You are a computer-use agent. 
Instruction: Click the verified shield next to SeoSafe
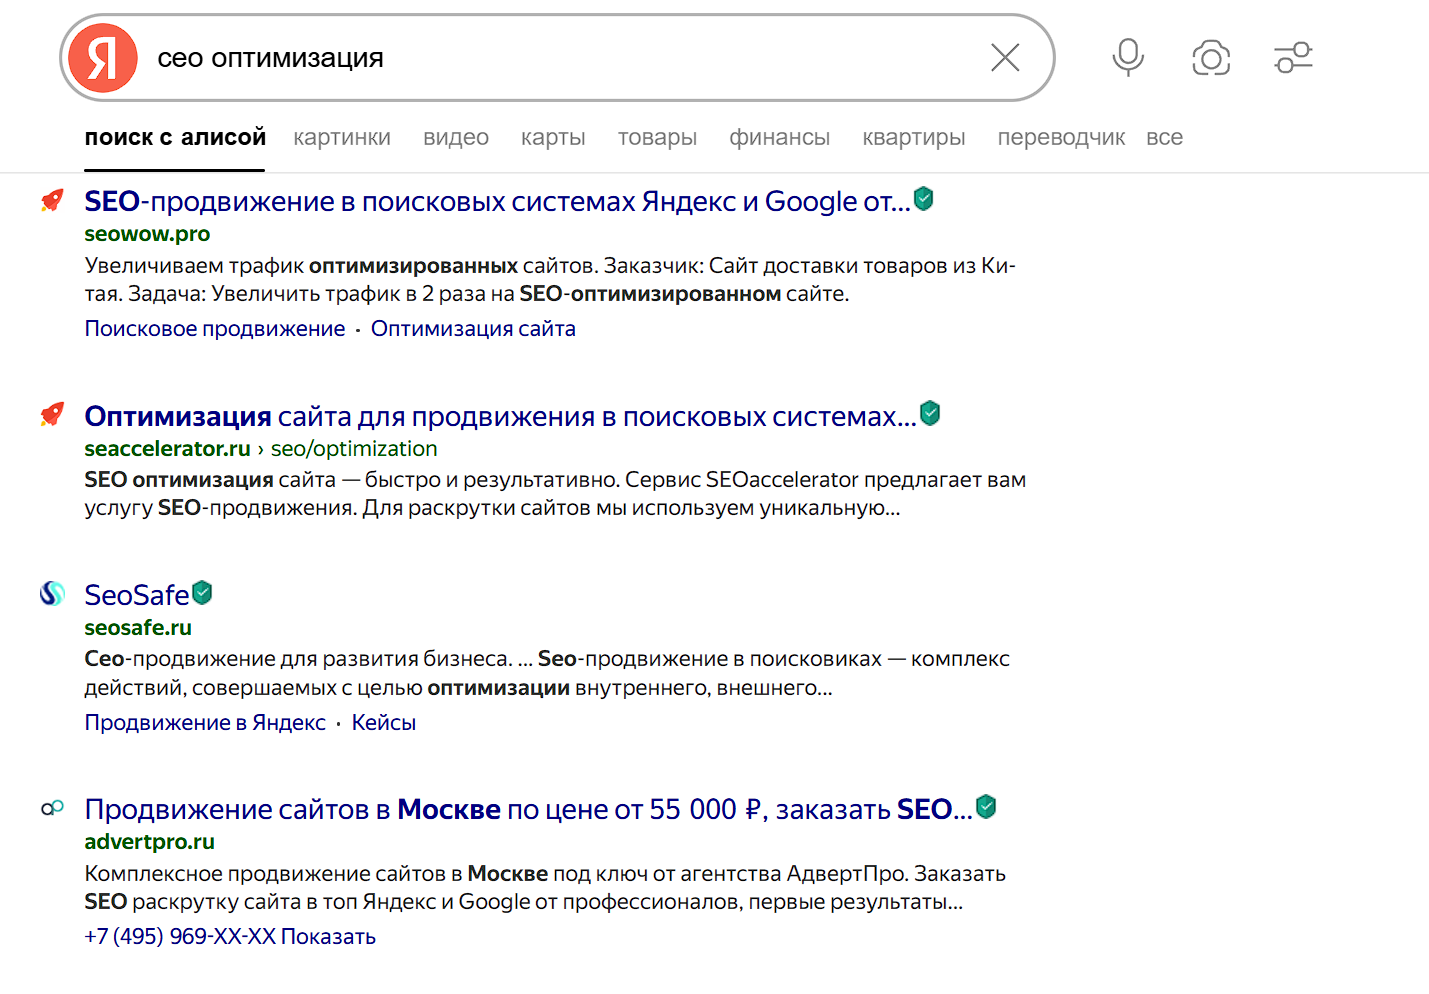(202, 592)
